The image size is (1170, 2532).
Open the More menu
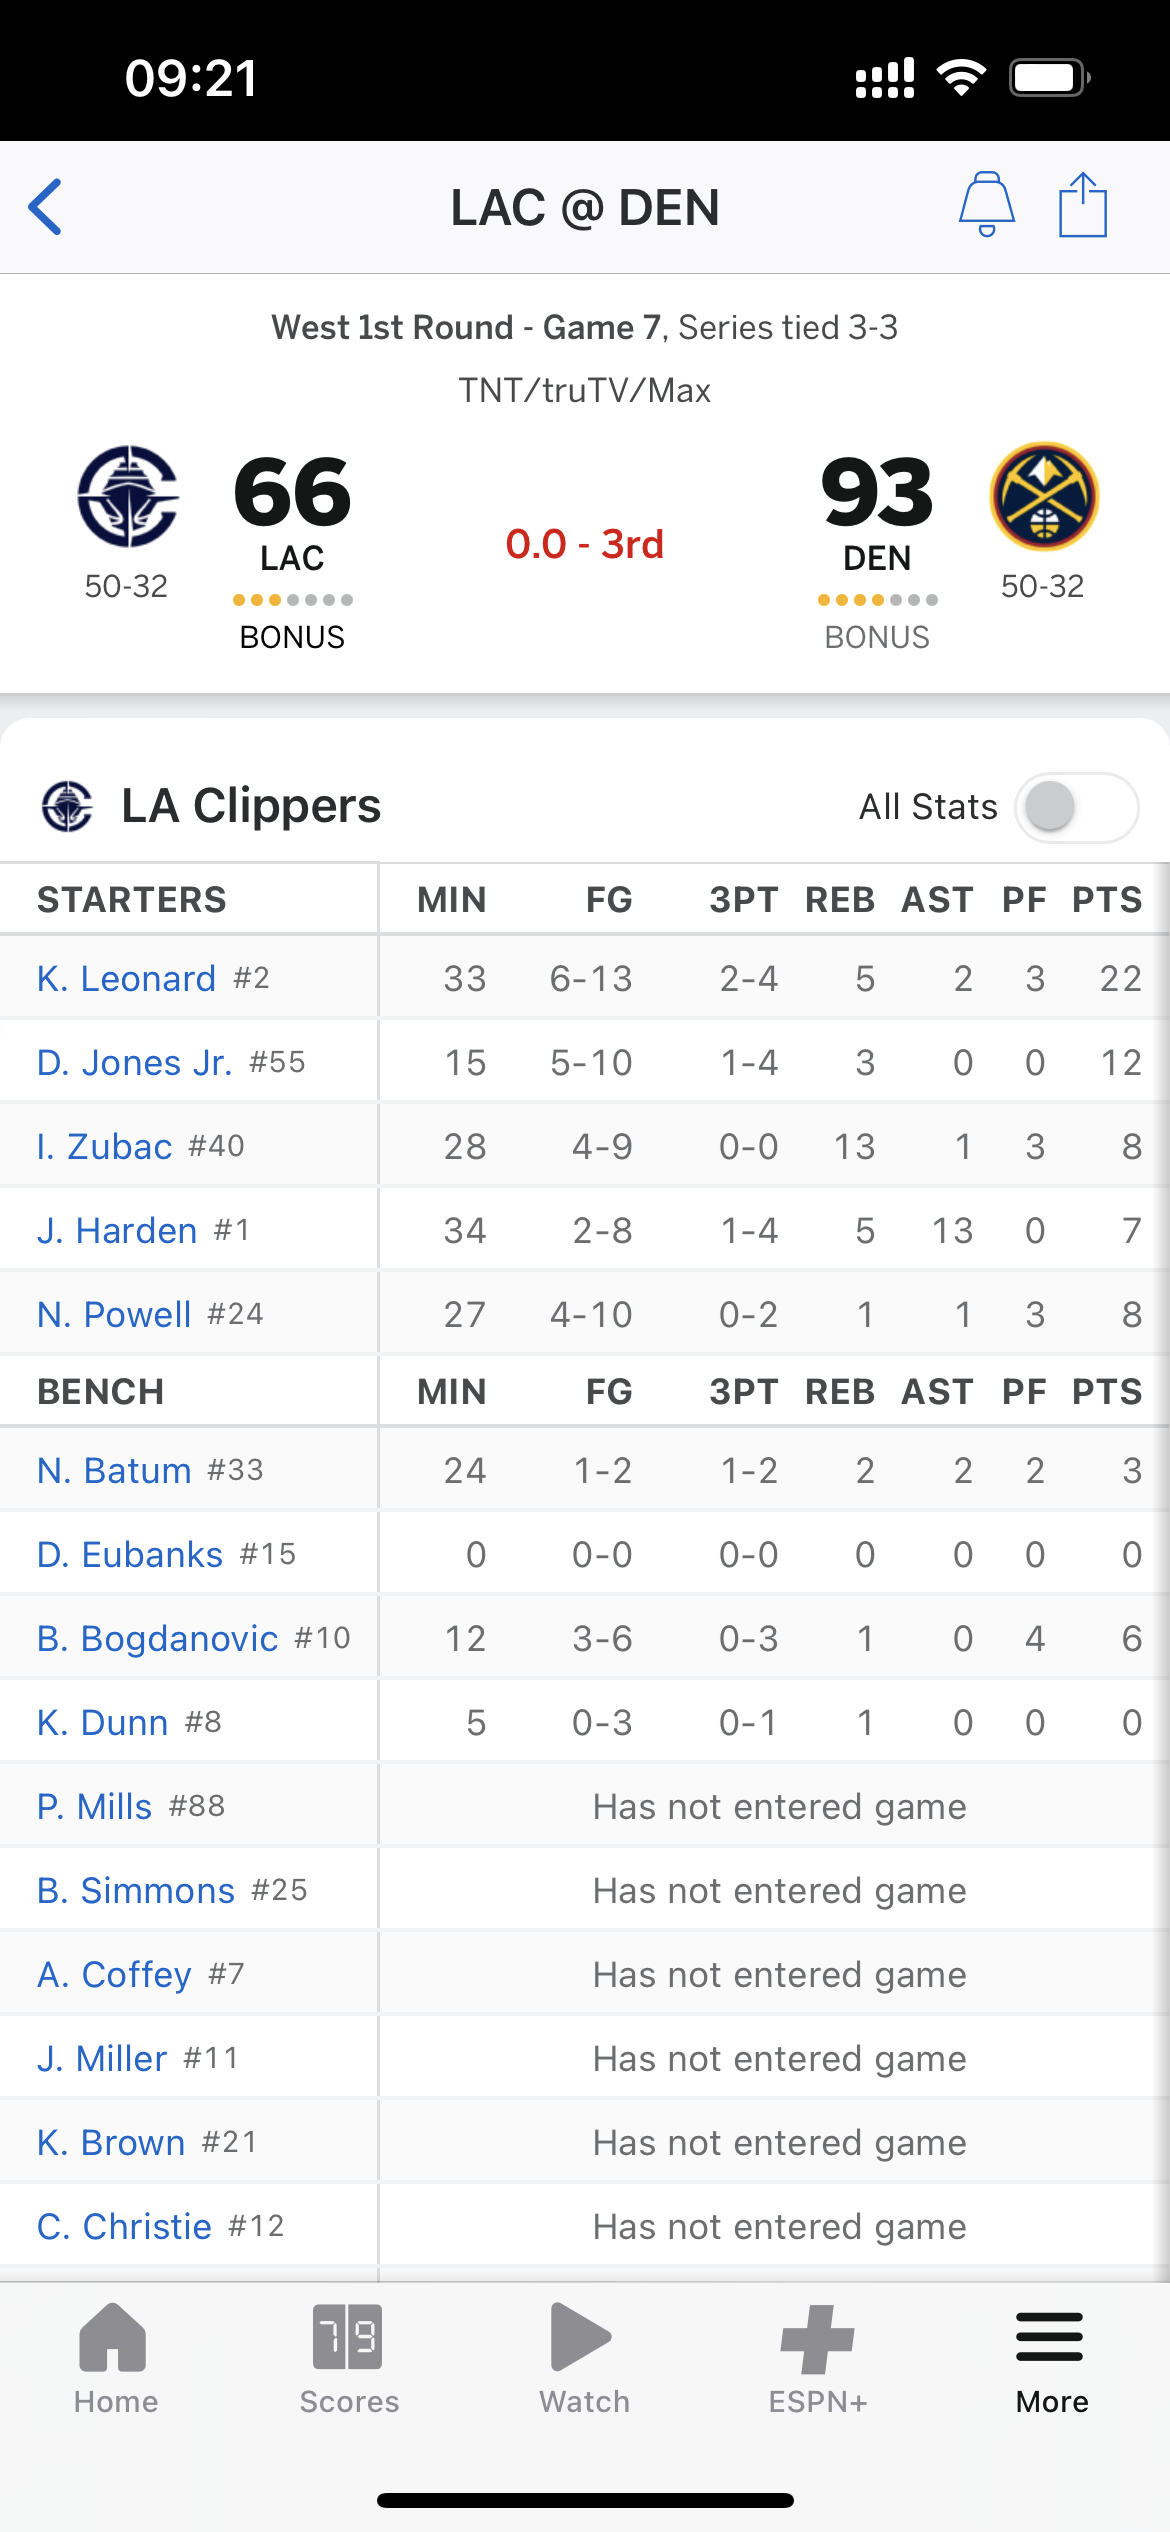(x=1051, y=2358)
